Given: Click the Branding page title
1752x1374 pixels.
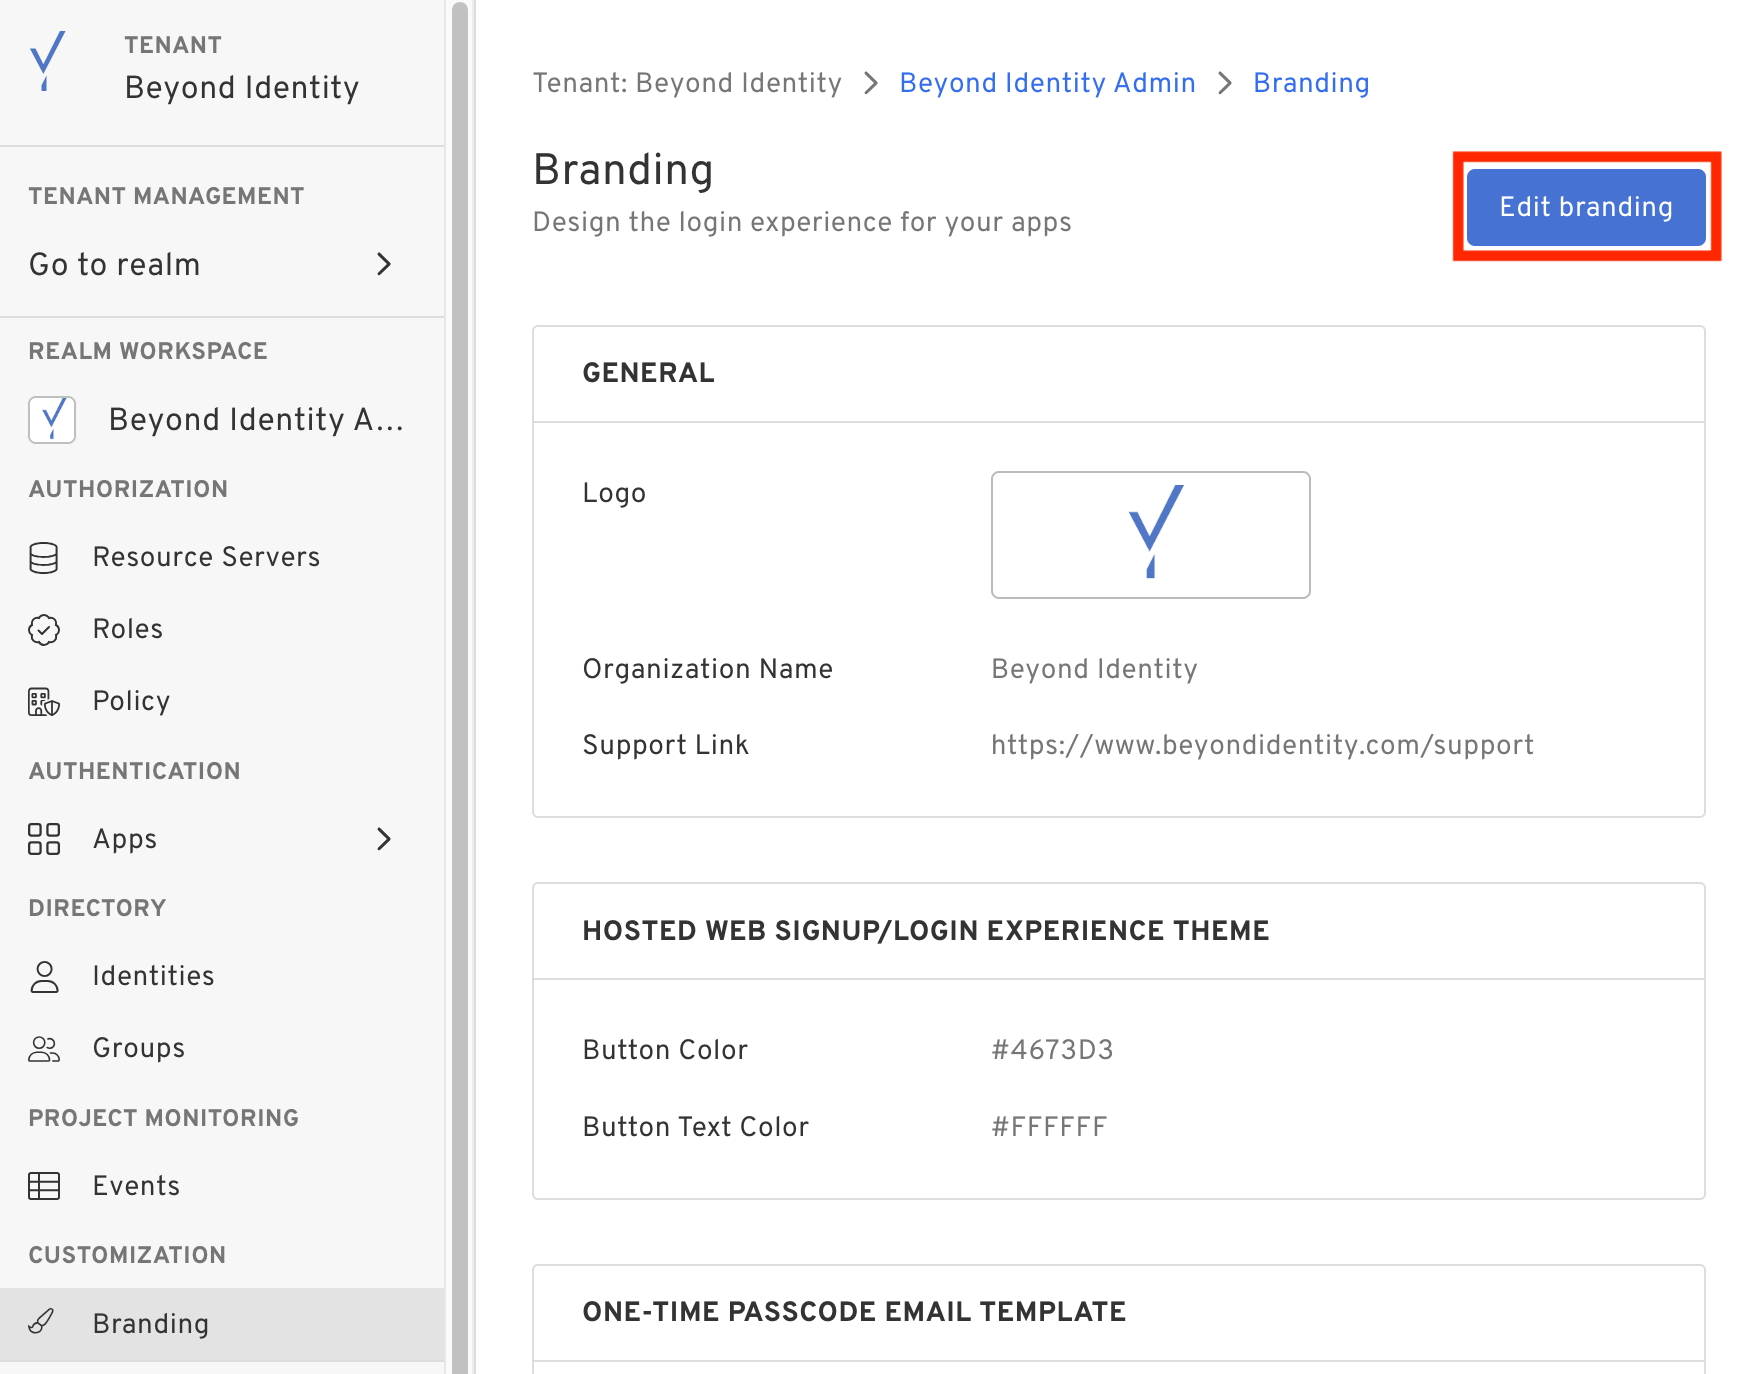Looking at the screenshot, I should coord(623,170).
